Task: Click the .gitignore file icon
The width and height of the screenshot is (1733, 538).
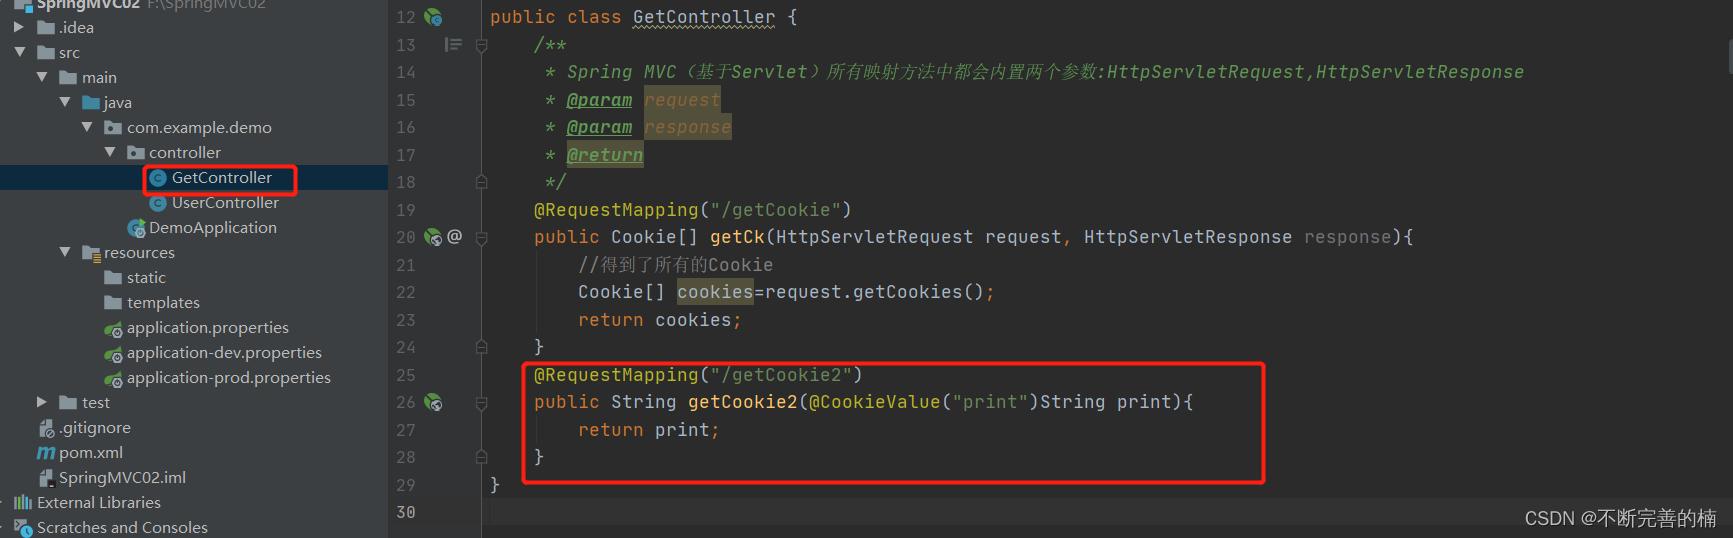Action: click(46, 428)
